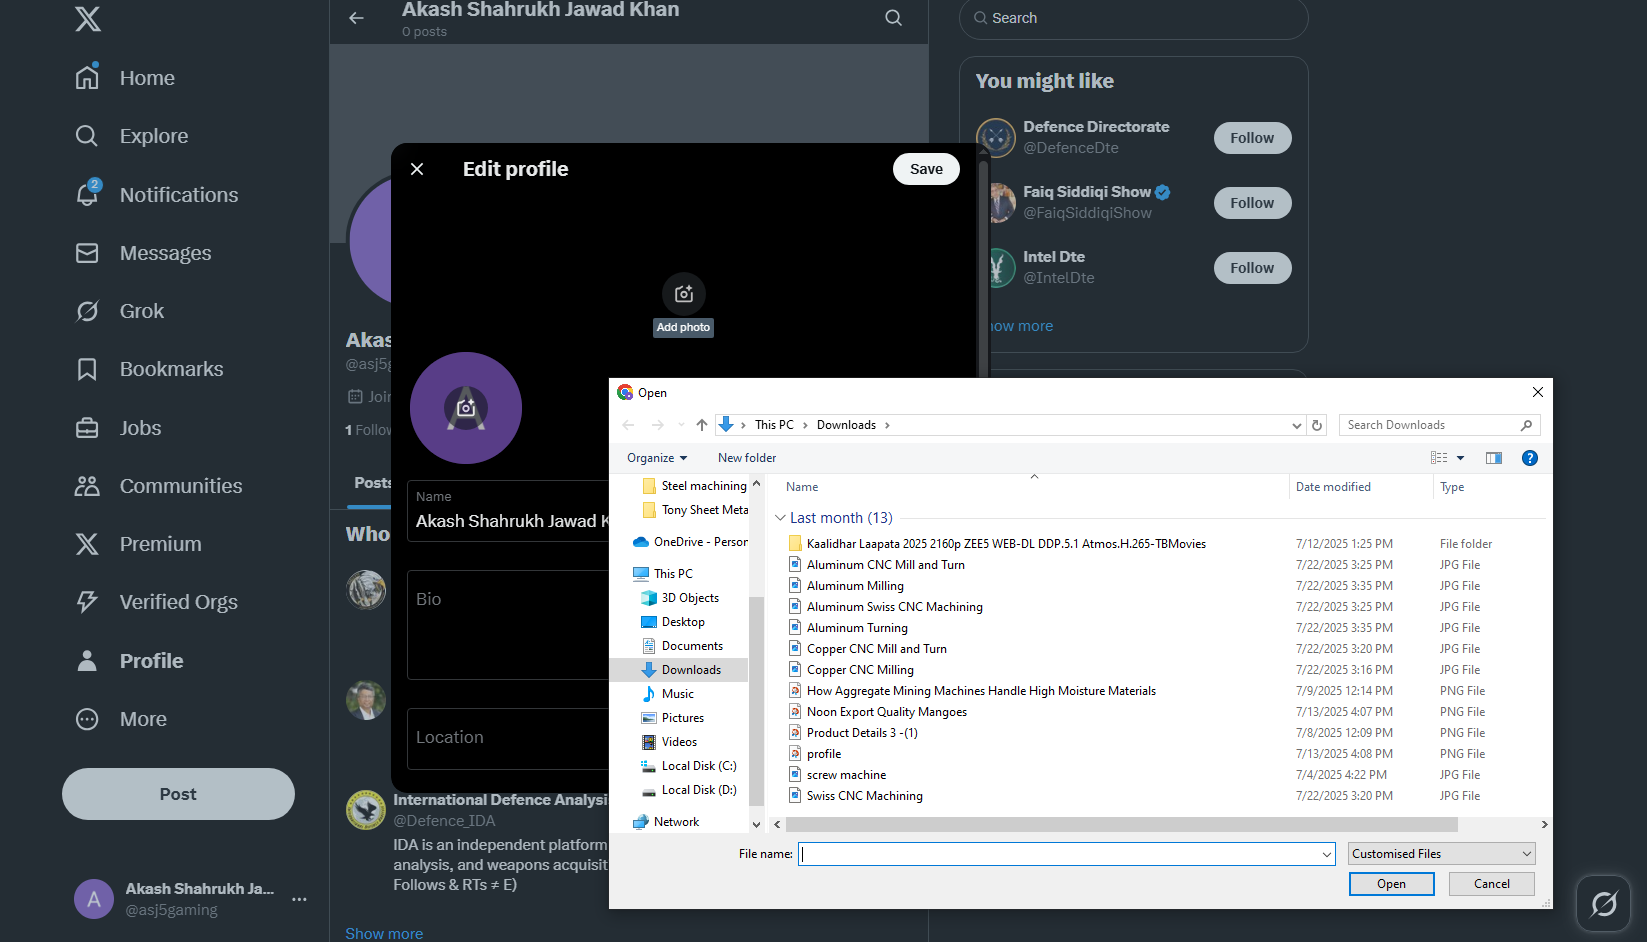Click the Up folder arrow in Open dialog

(702, 425)
